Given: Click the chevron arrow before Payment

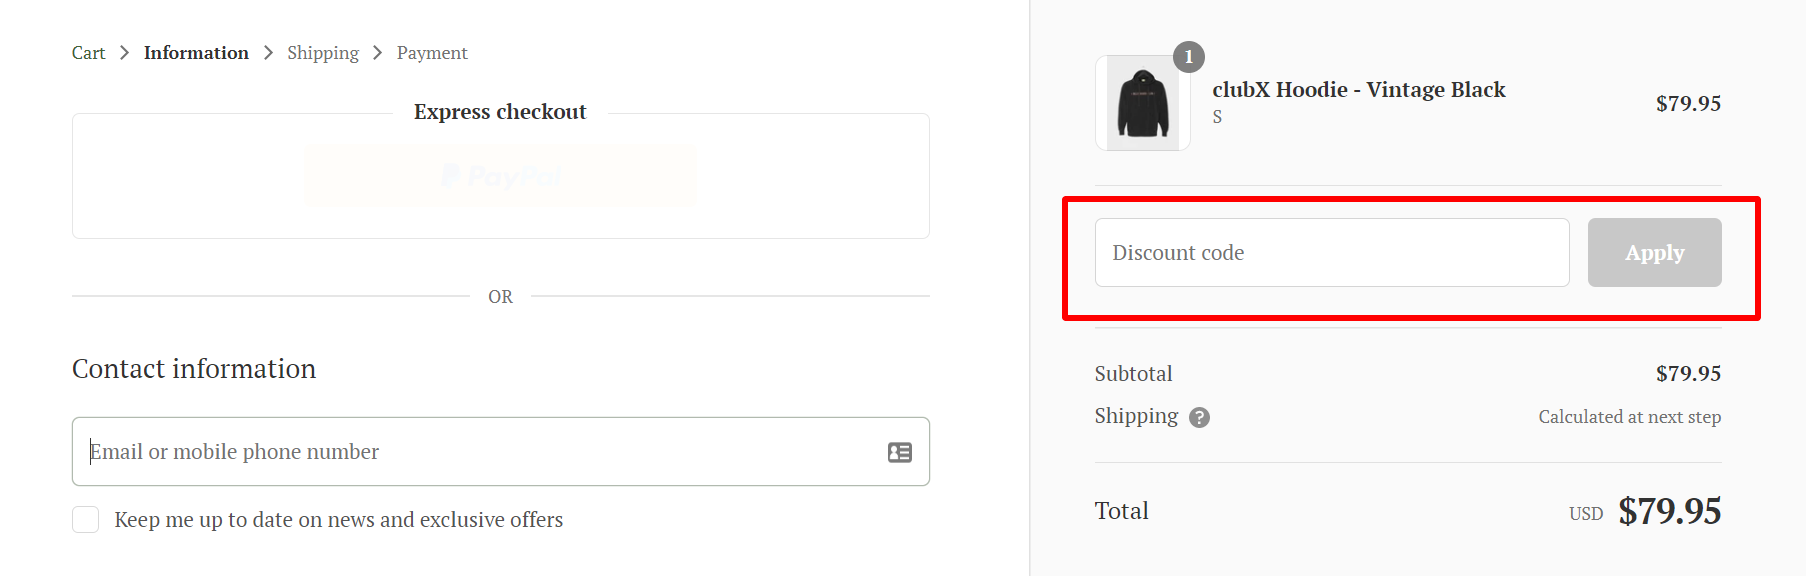Looking at the screenshot, I should (x=377, y=53).
